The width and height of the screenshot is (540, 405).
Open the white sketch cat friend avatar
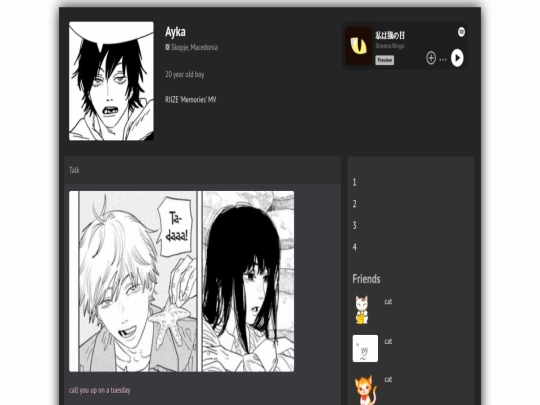[x=365, y=349]
